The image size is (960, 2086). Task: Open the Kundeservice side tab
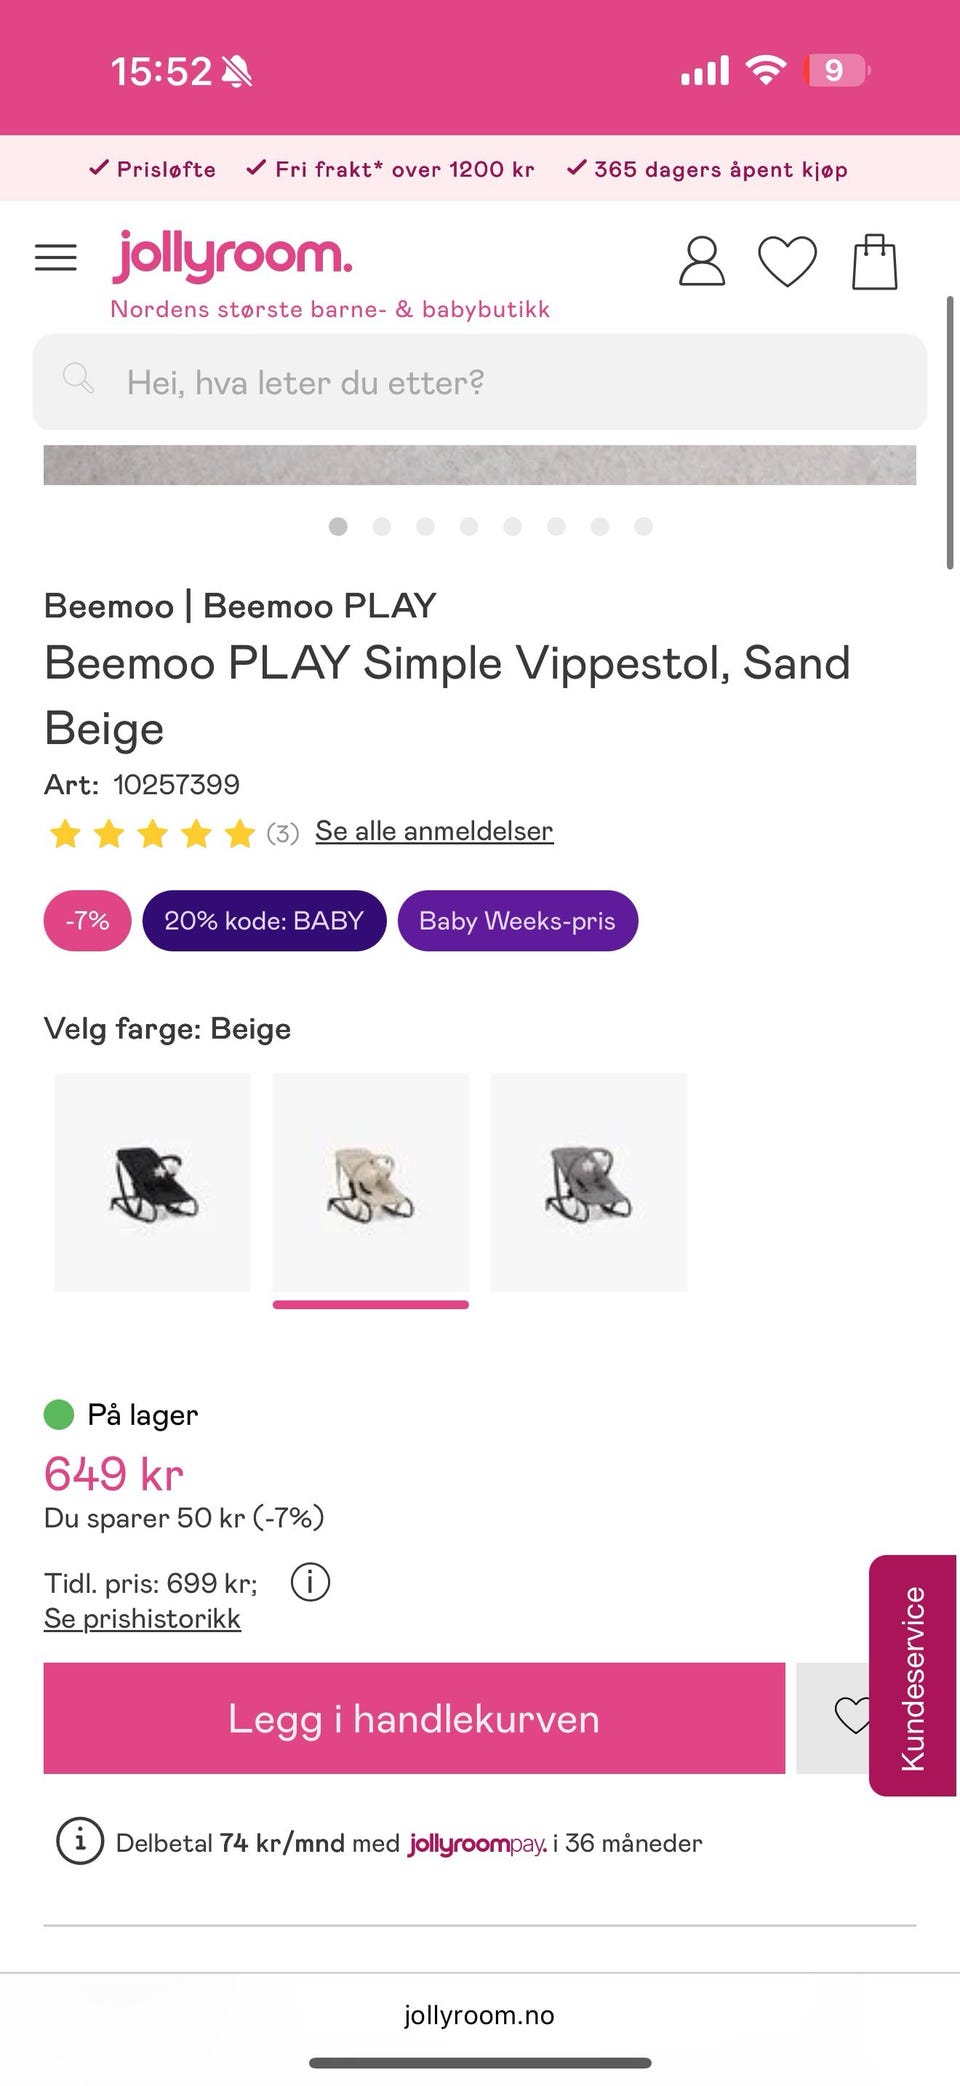pos(913,1675)
